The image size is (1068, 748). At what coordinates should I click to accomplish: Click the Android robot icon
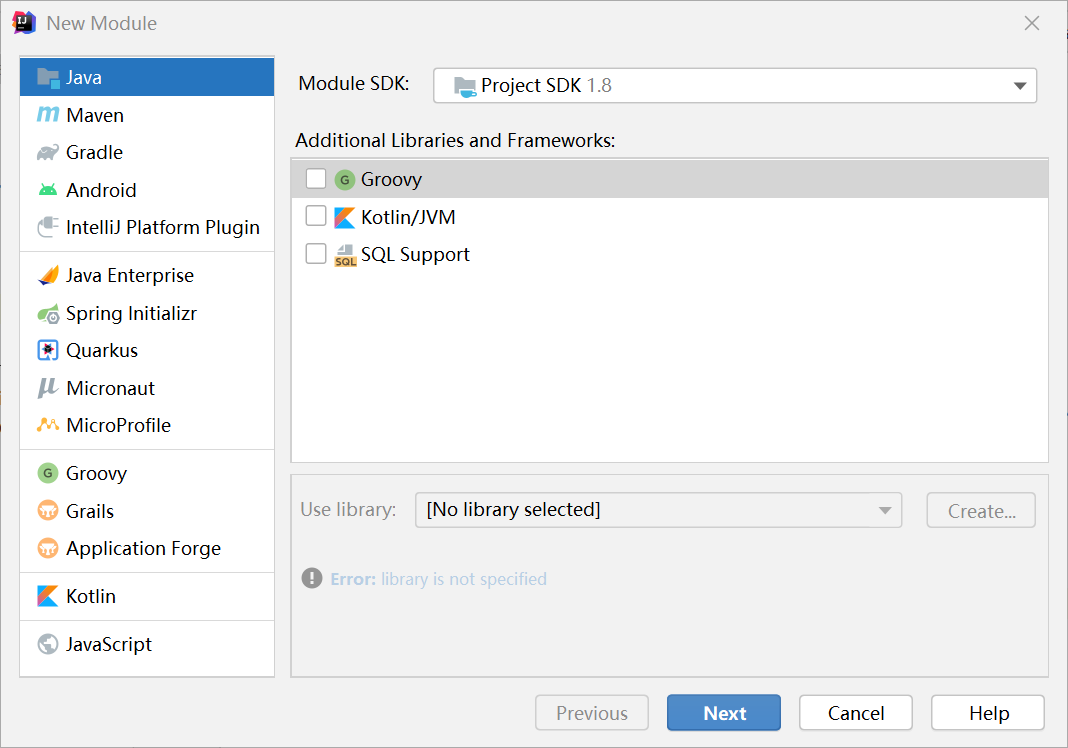[48, 190]
